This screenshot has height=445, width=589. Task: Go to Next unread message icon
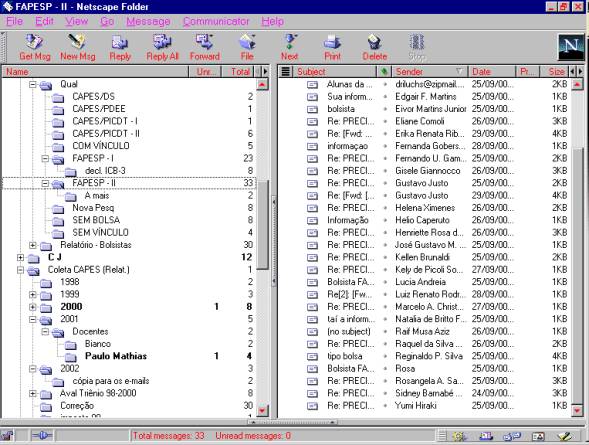[289, 47]
